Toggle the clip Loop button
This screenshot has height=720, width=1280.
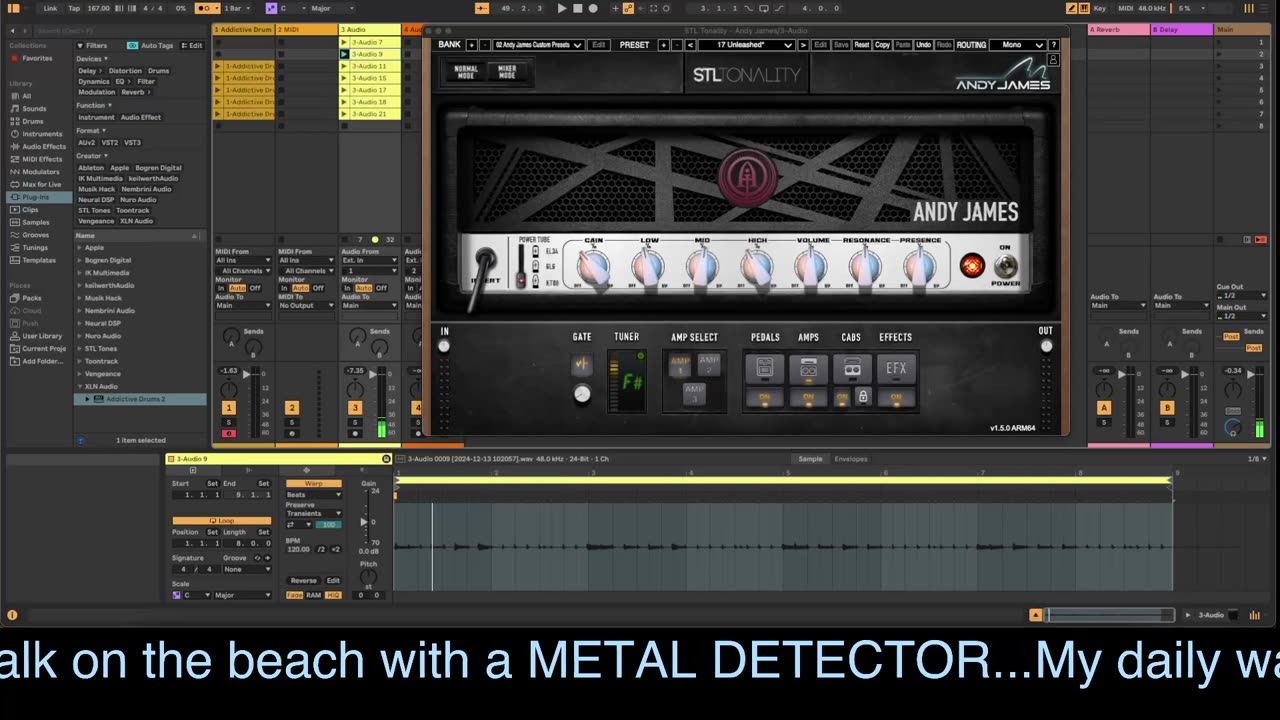221,520
